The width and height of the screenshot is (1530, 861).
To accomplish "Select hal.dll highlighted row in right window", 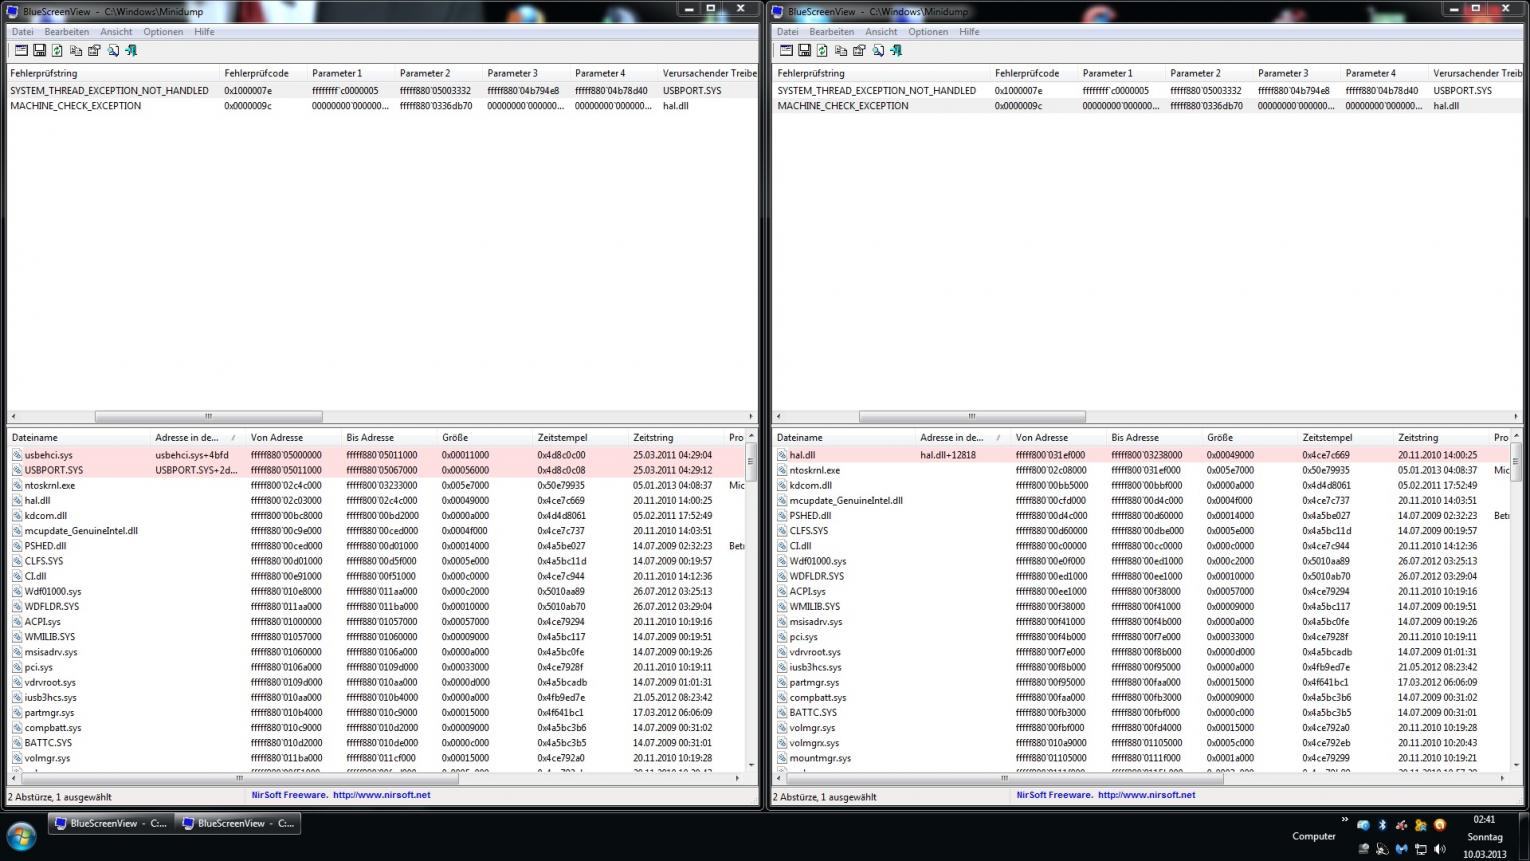I will pyautogui.click(x=1142, y=455).
